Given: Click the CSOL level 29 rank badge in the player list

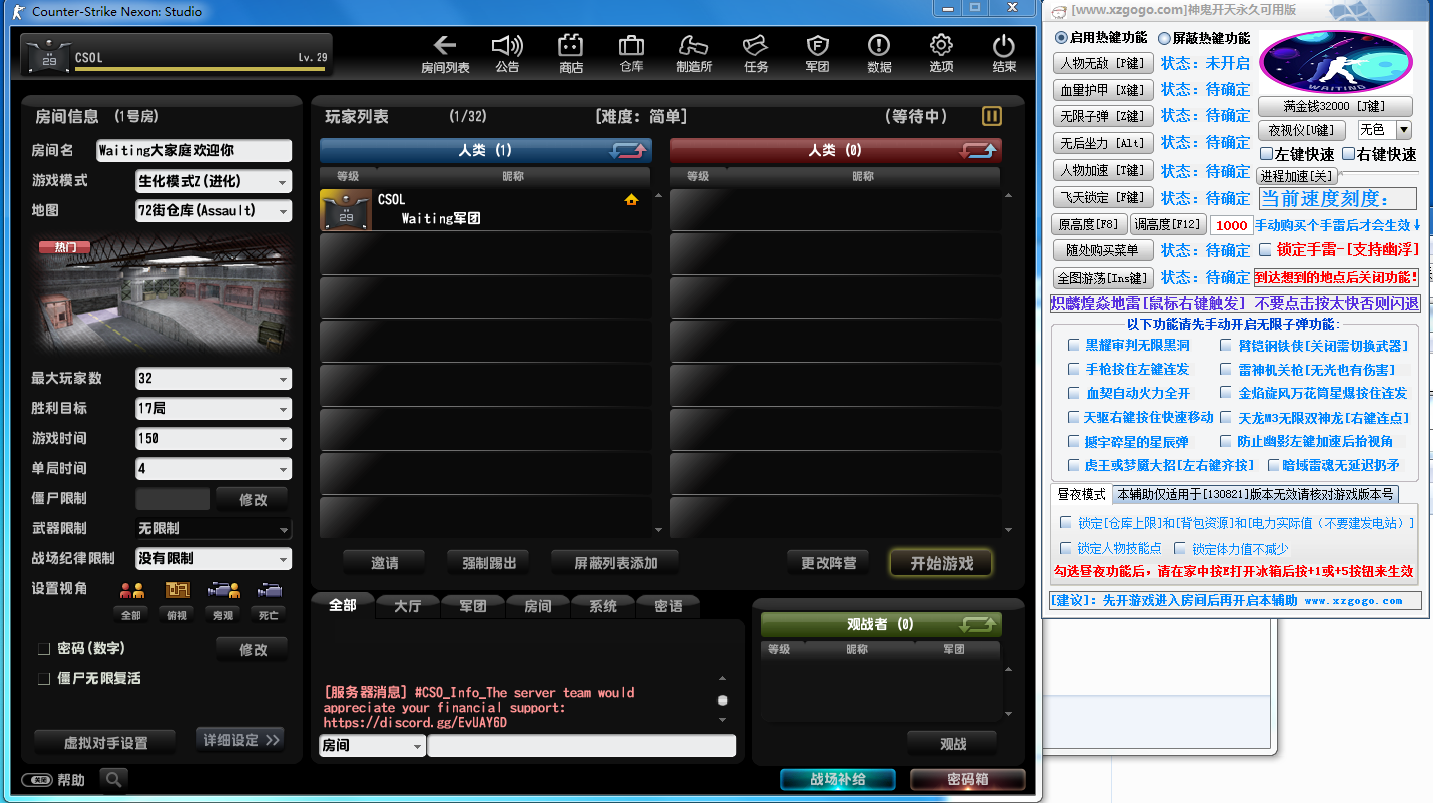Looking at the screenshot, I should click(345, 211).
